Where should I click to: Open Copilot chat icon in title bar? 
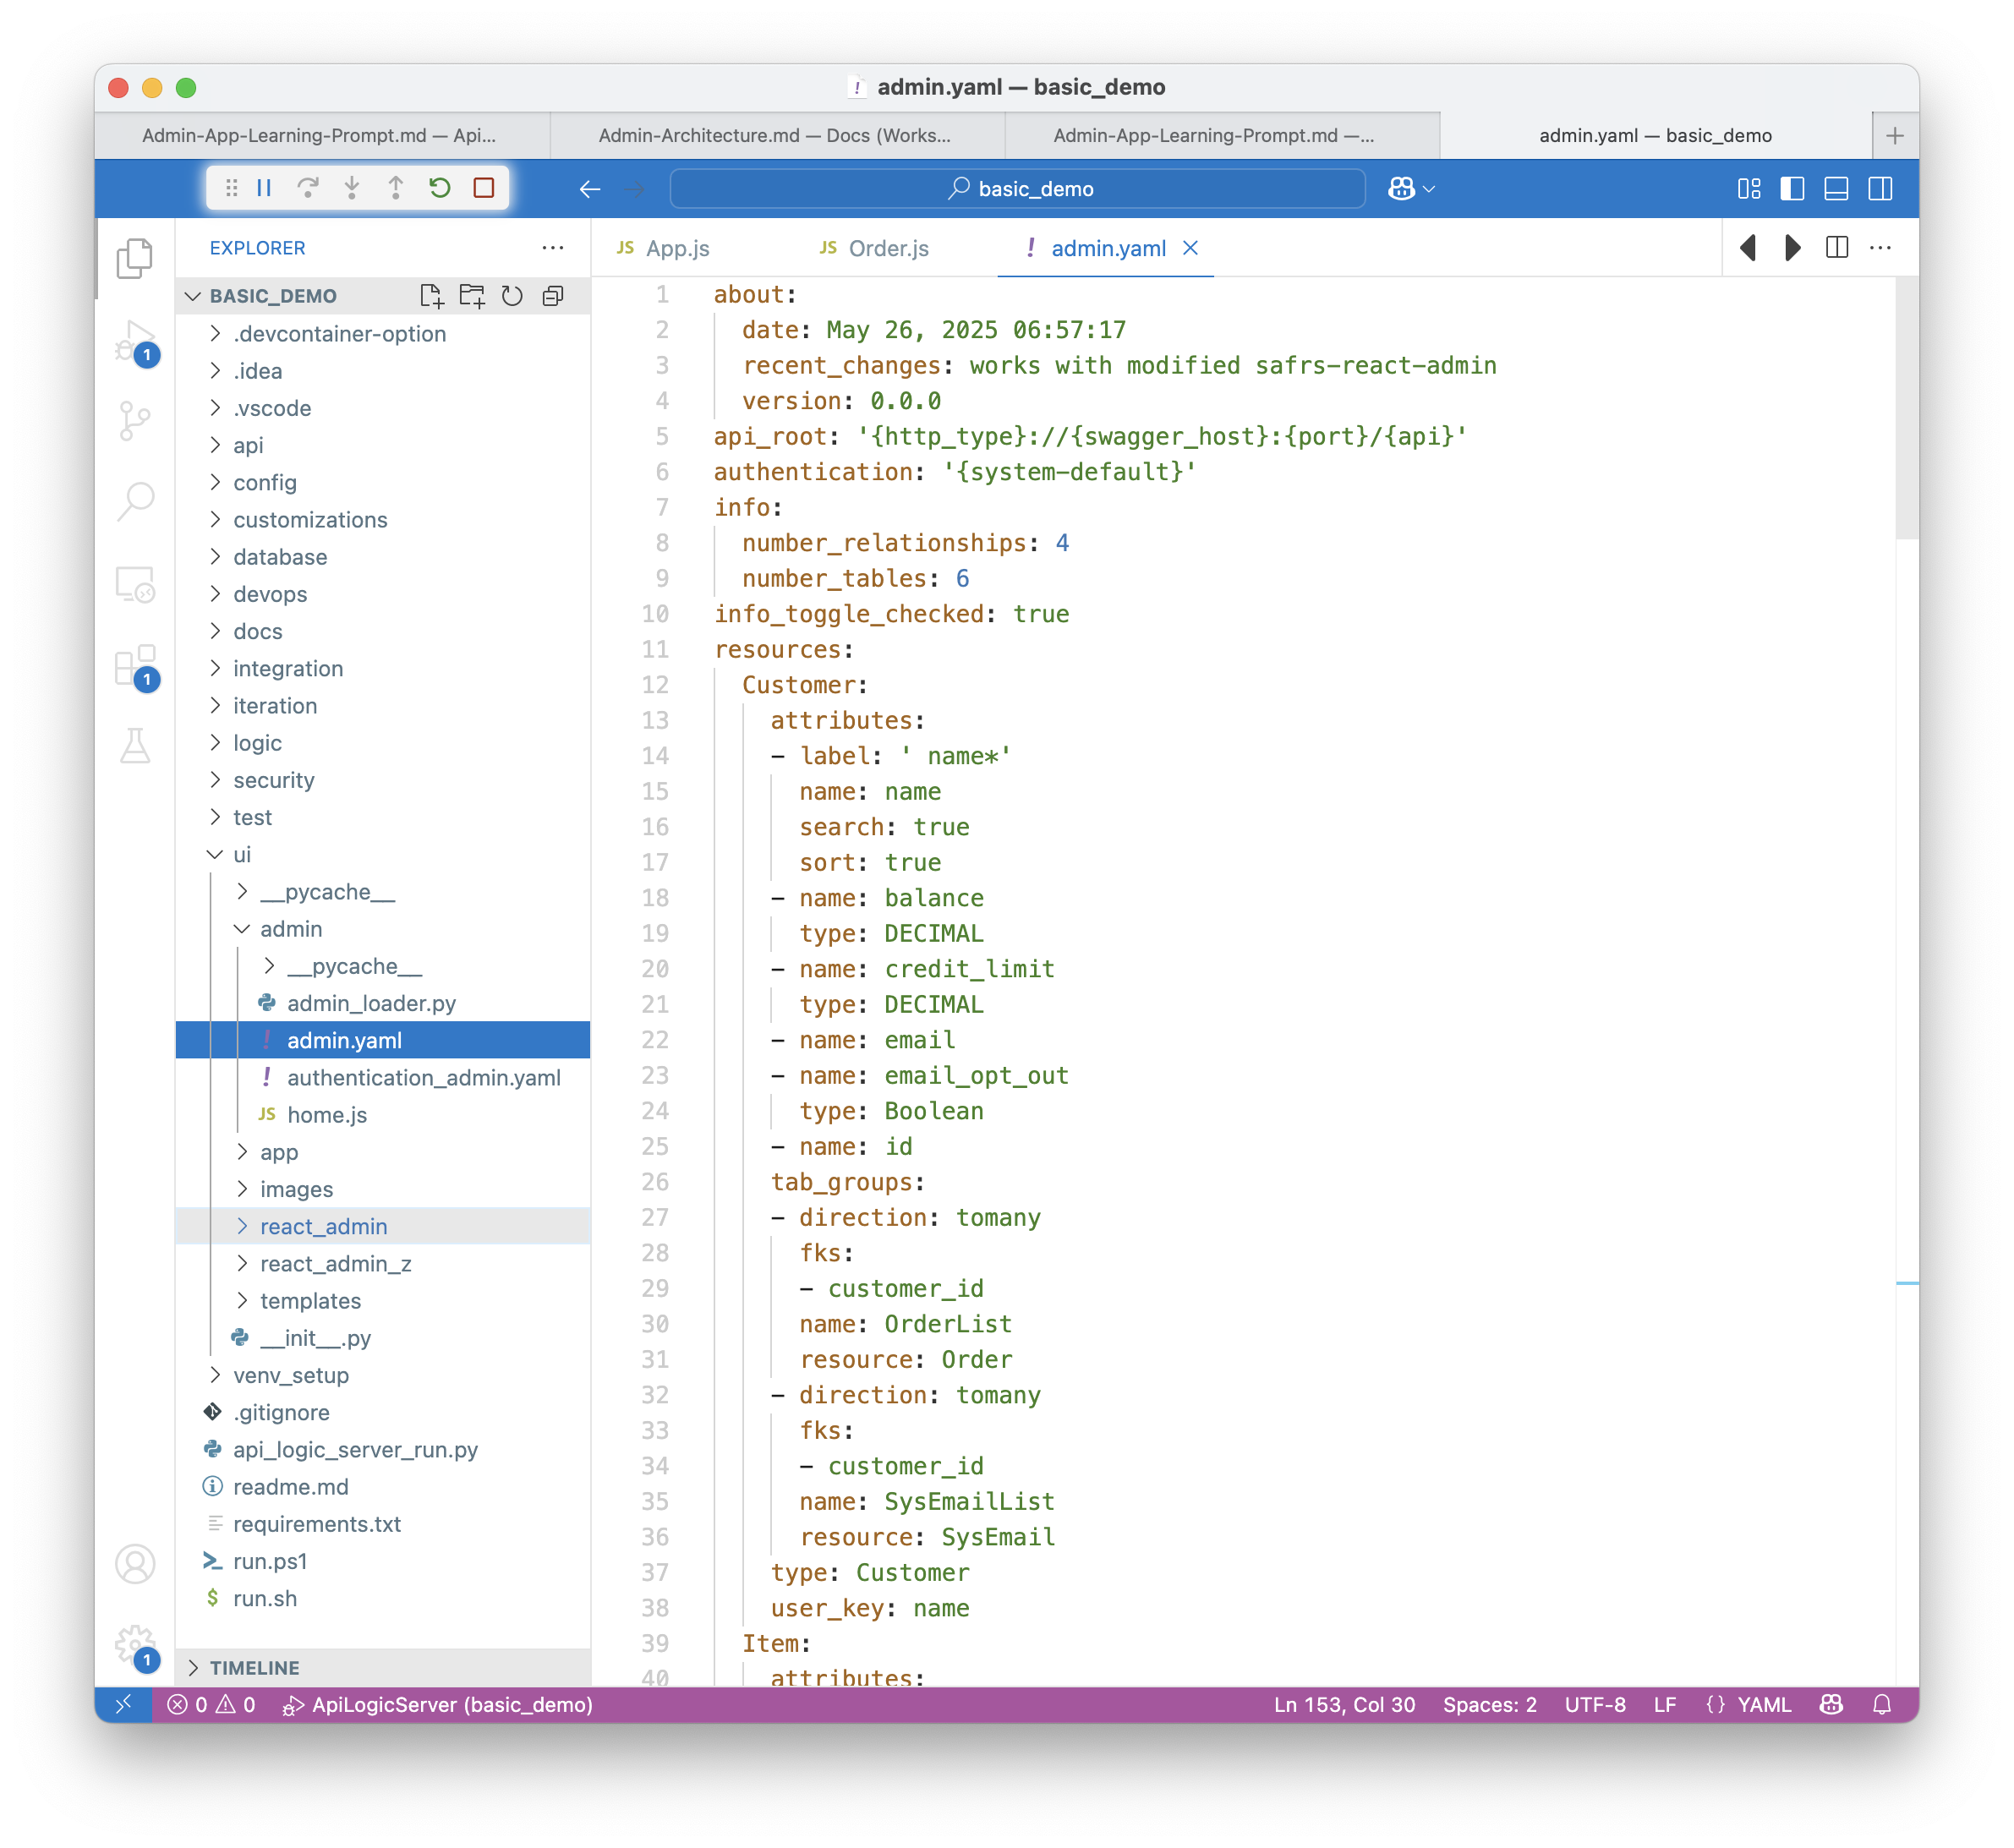point(1401,189)
